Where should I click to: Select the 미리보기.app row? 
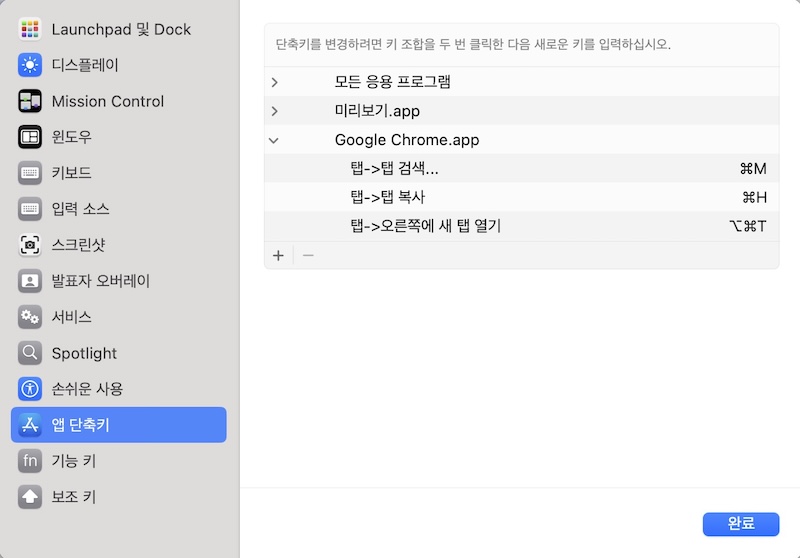pyautogui.click(x=521, y=111)
